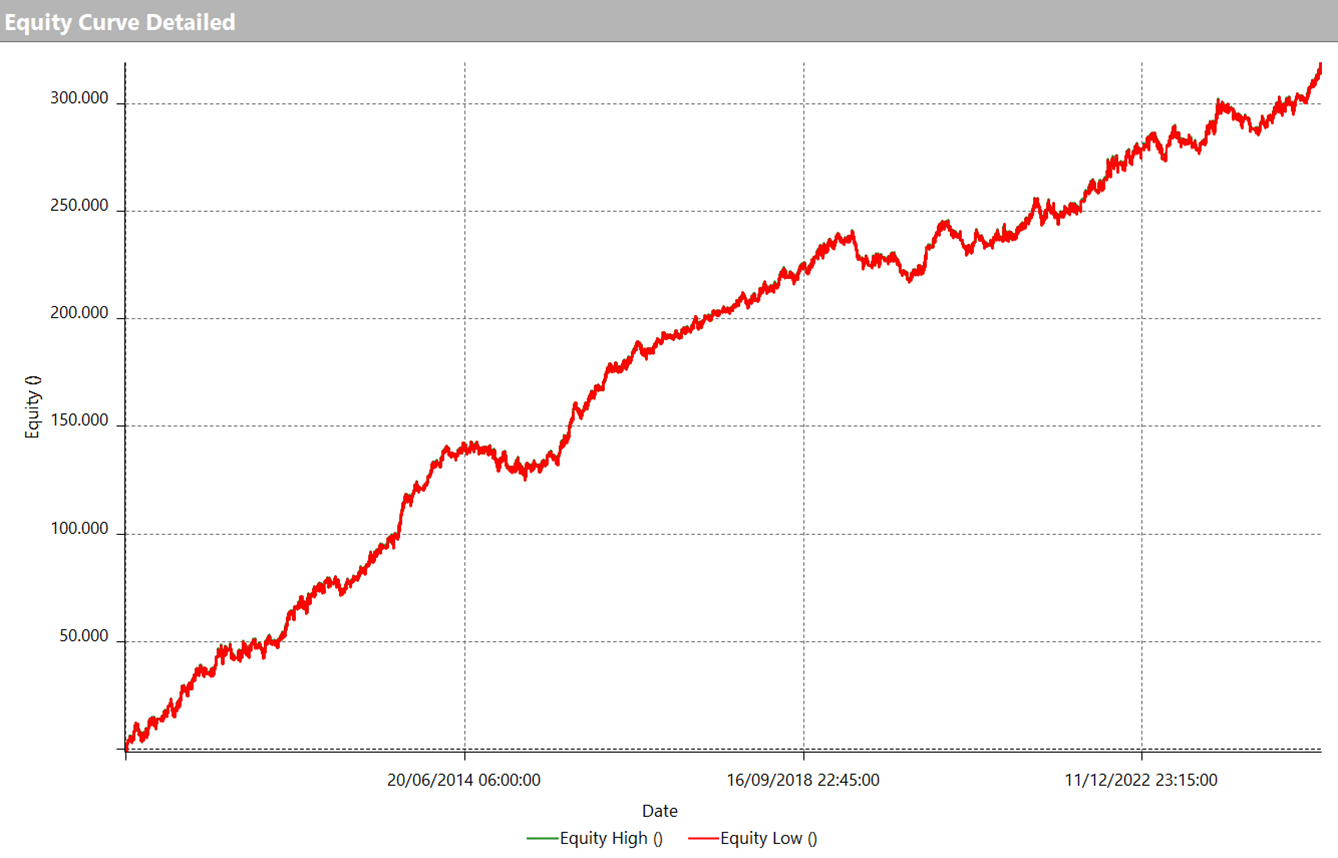Click the equity curve start at the origin
This screenshot has height=858, width=1338.
click(x=127, y=746)
